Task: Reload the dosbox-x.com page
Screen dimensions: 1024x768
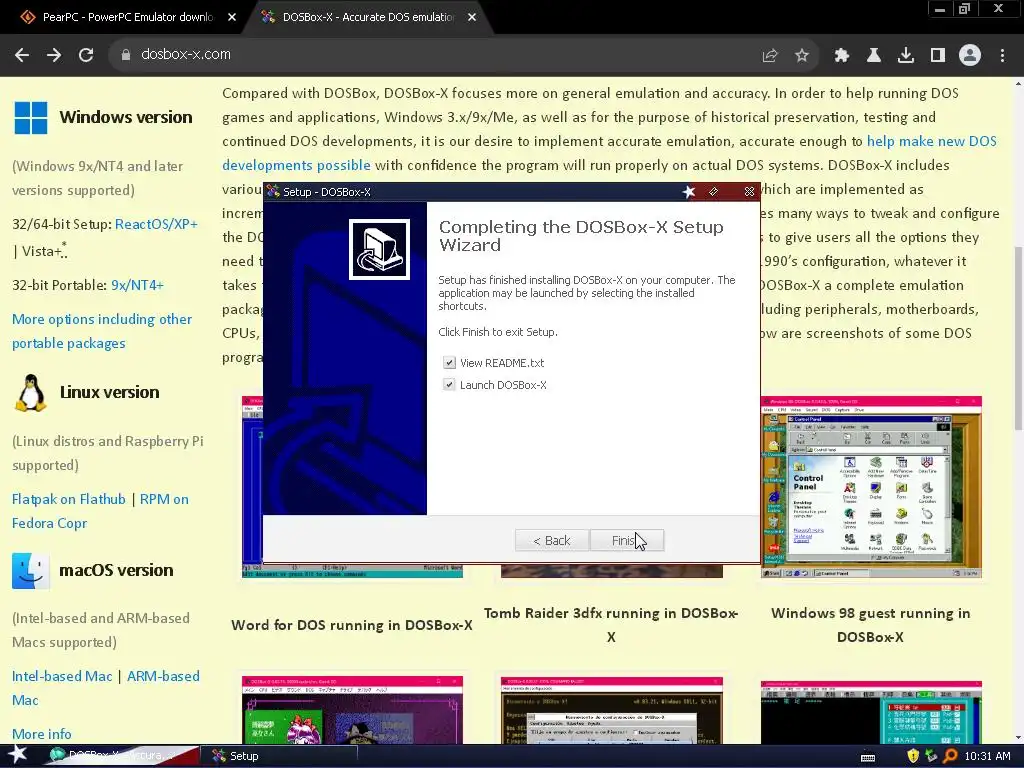Action: [x=86, y=55]
